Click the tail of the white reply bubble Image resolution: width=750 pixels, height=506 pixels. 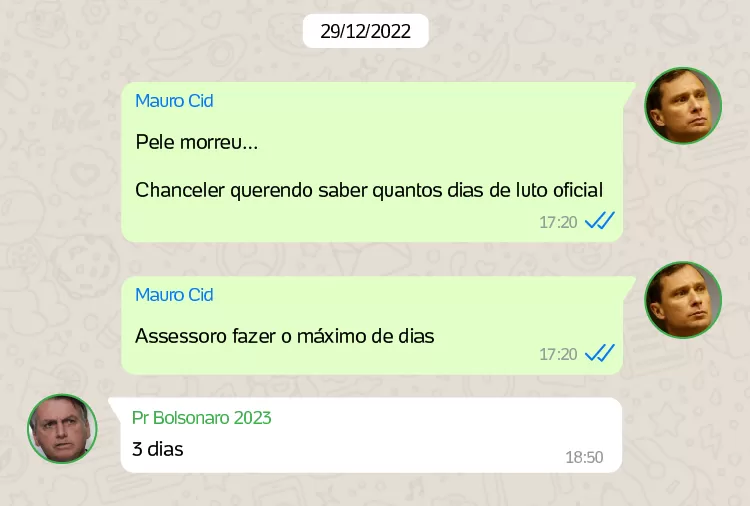coord(115,404)
